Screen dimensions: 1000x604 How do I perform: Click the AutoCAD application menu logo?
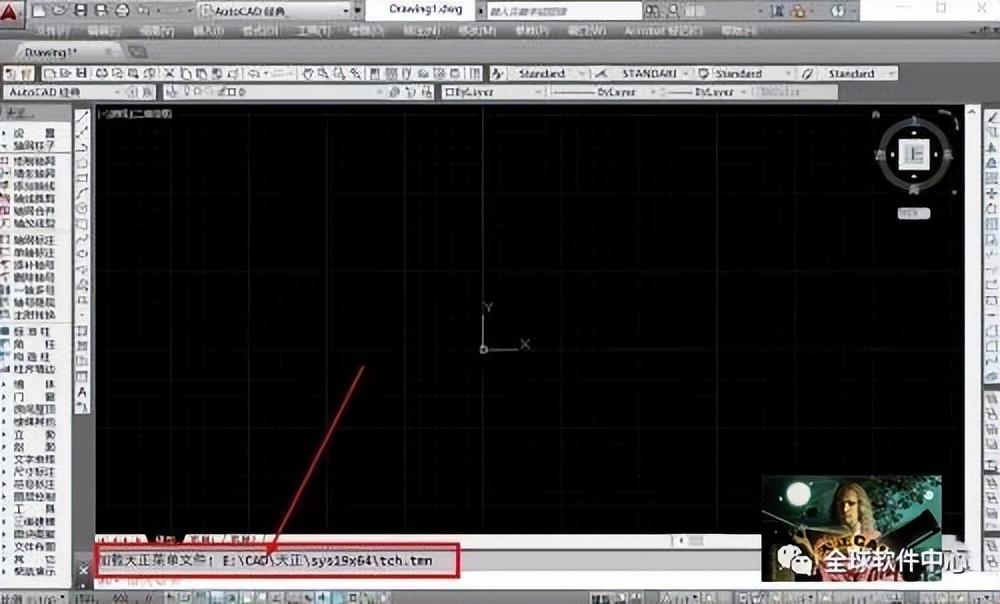pyautogui.click(x=11, y=10)
